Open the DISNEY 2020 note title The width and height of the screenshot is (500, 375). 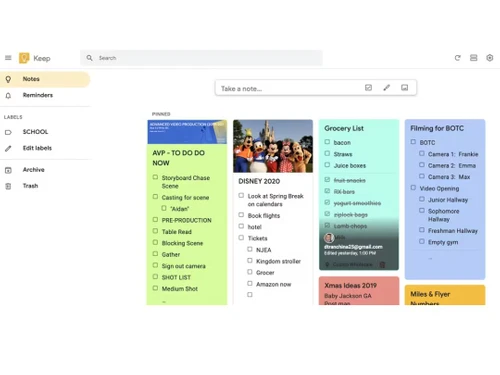pos(259,181)
